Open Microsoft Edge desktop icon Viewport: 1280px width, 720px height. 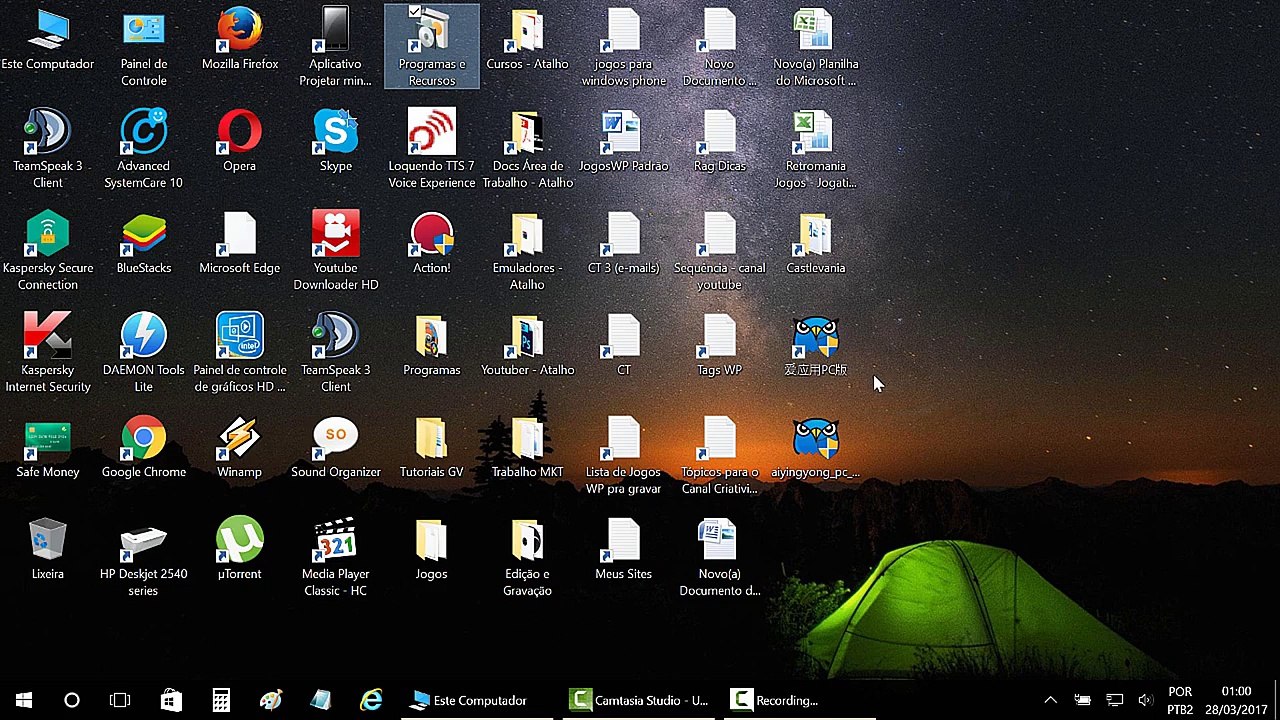pos(240,244)
